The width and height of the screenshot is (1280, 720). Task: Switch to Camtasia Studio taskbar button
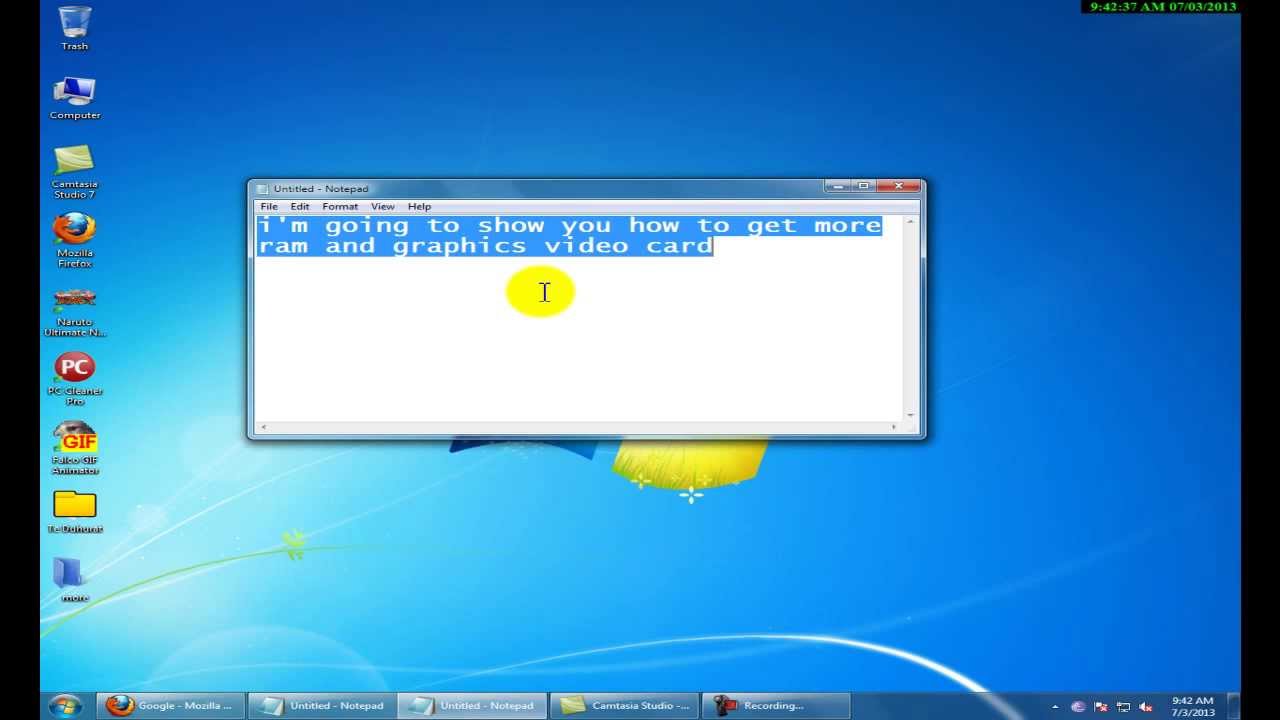(624, 705)
